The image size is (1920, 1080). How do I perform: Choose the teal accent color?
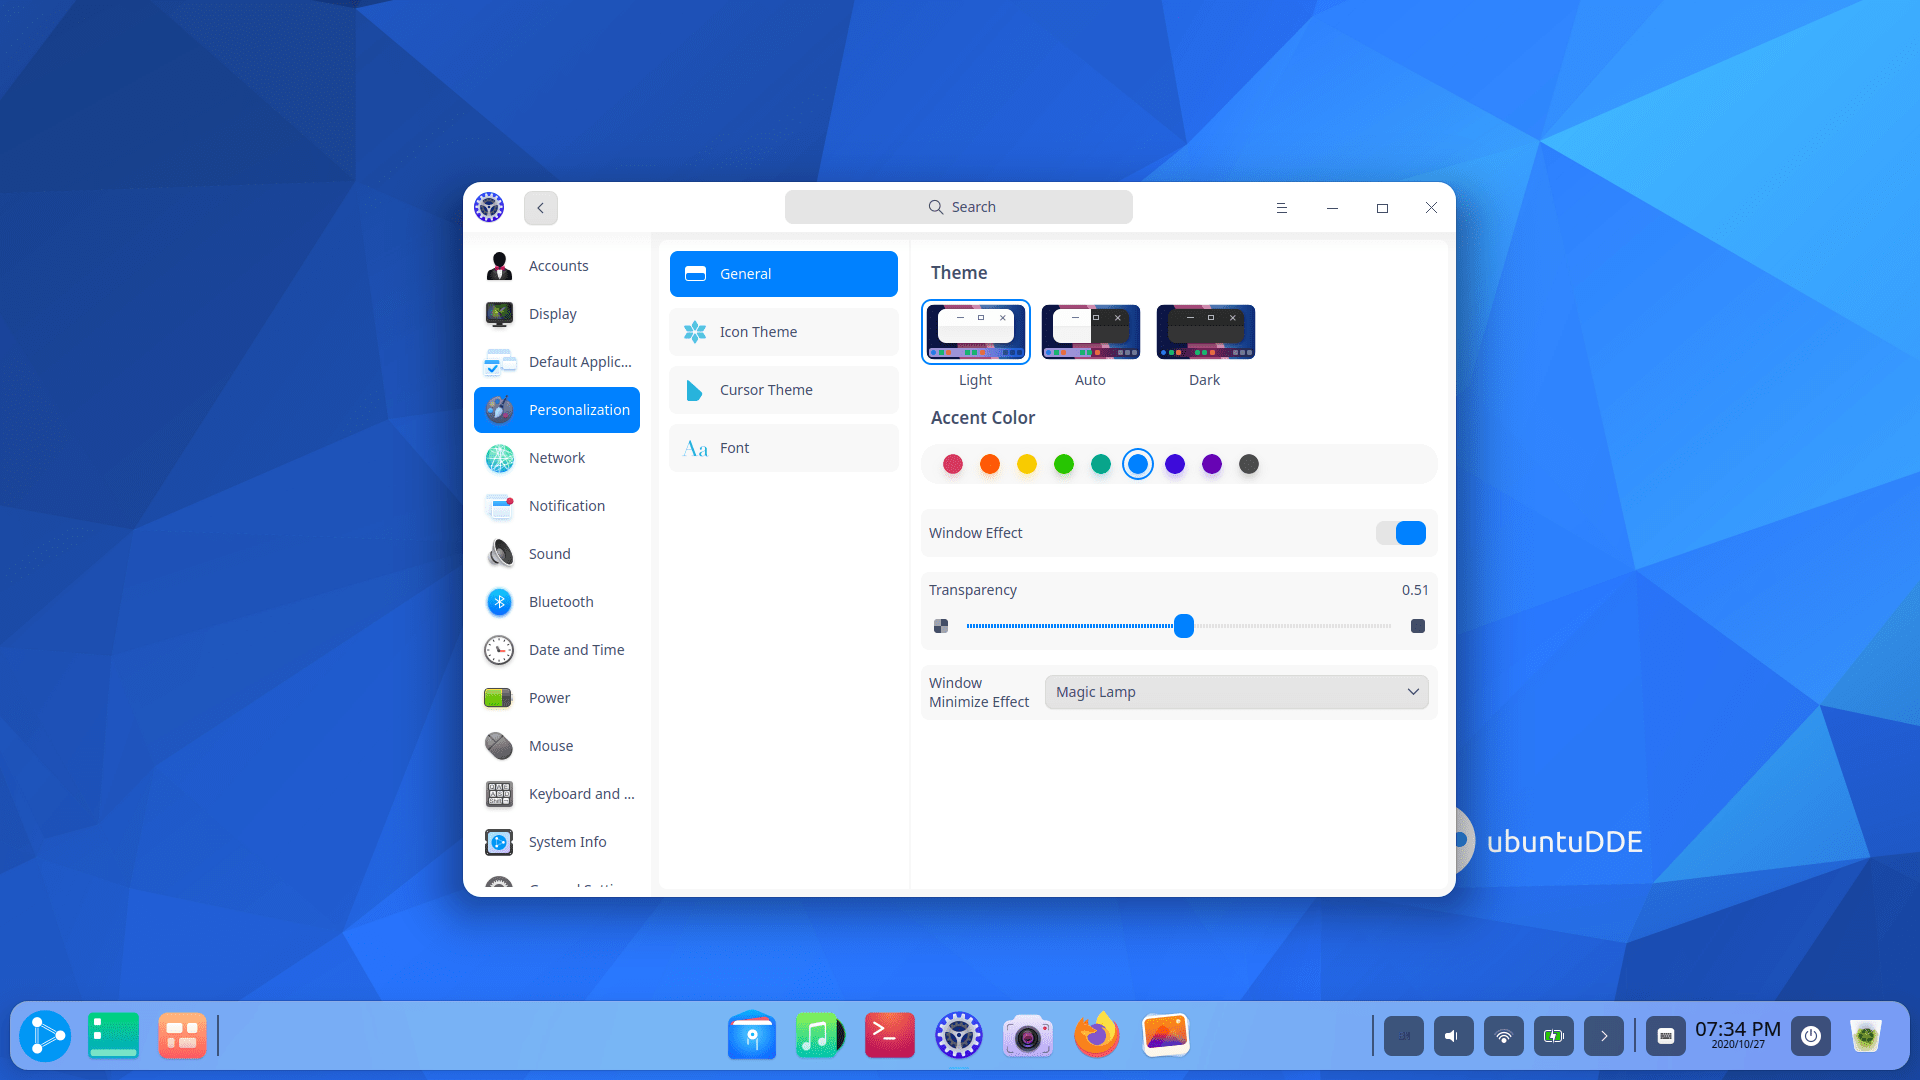click(x=1101, y=464)
